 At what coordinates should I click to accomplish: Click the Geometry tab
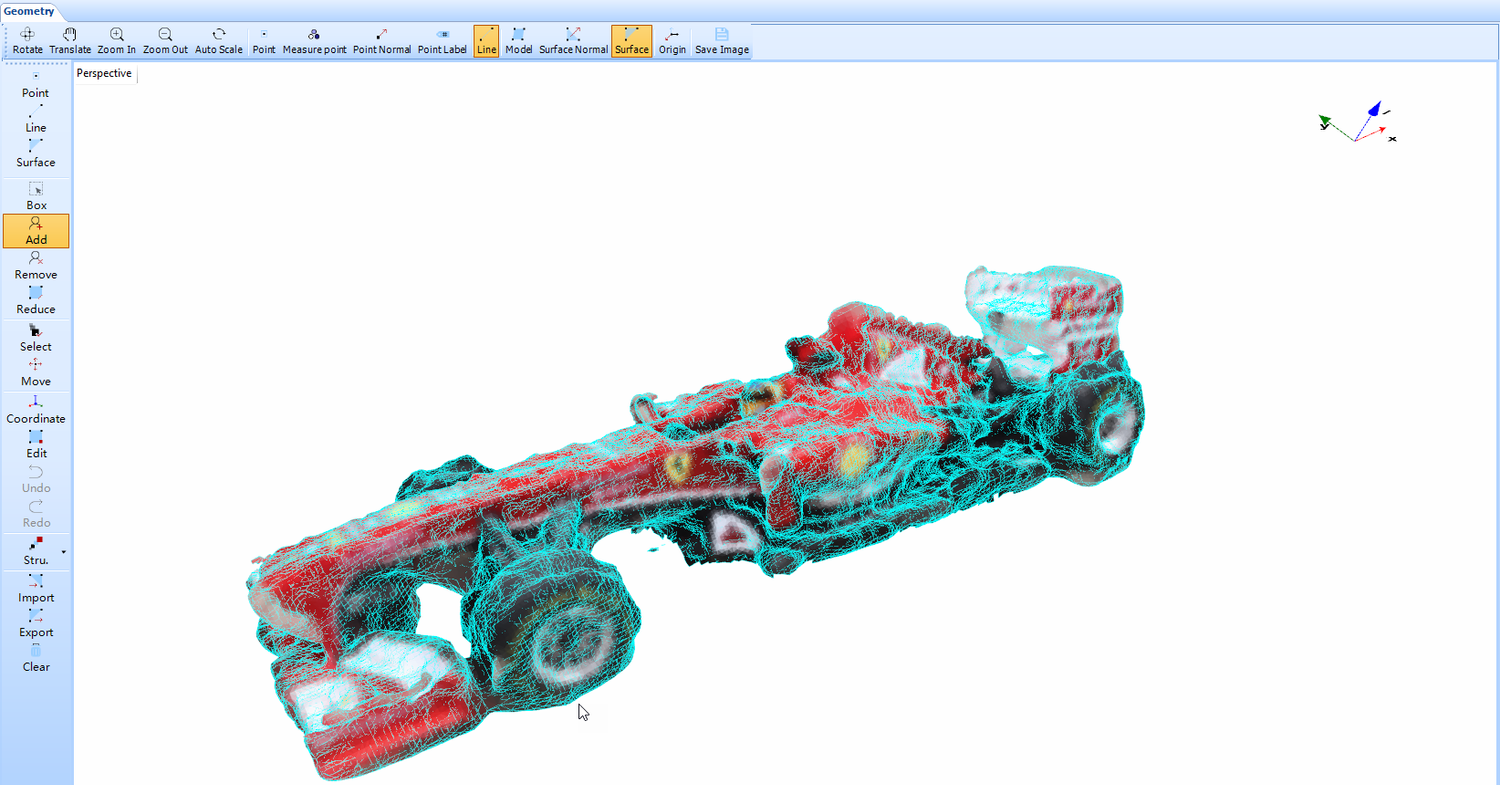click(x=30, y=11)
